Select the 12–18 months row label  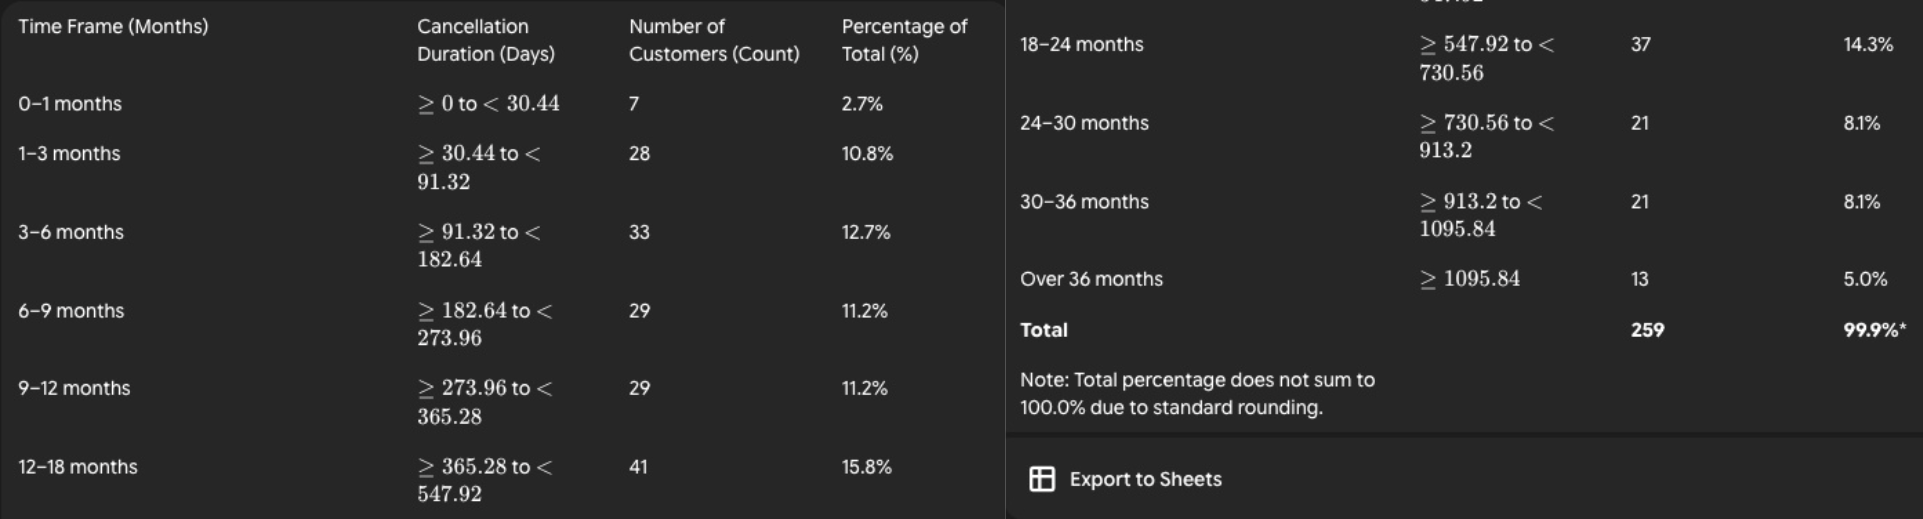78,467
